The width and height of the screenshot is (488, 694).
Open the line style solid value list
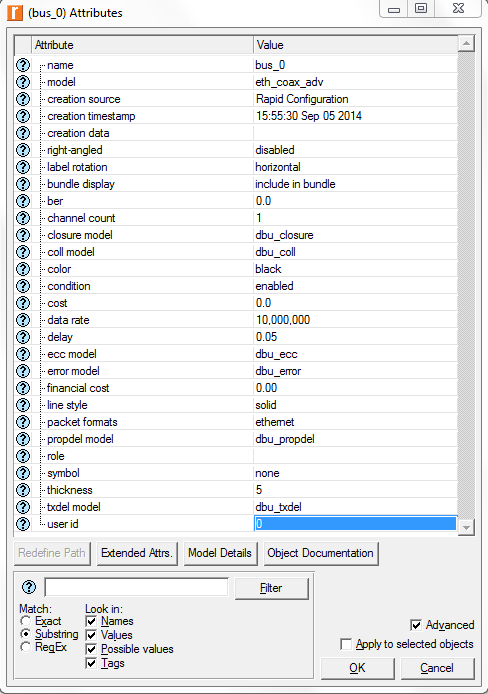[x=356, y=405]
